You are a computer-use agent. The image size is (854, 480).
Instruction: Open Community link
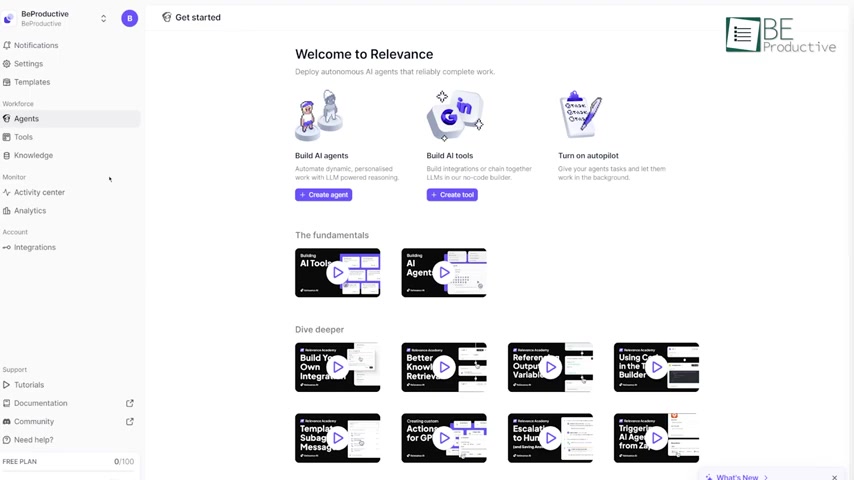pyautogui.click(x=34, y=422)
